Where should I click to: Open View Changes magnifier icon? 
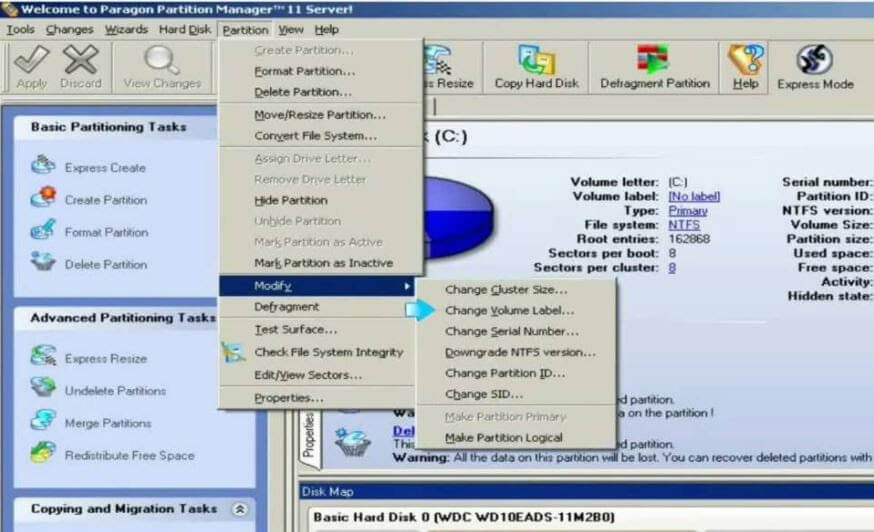pos(162,60)
